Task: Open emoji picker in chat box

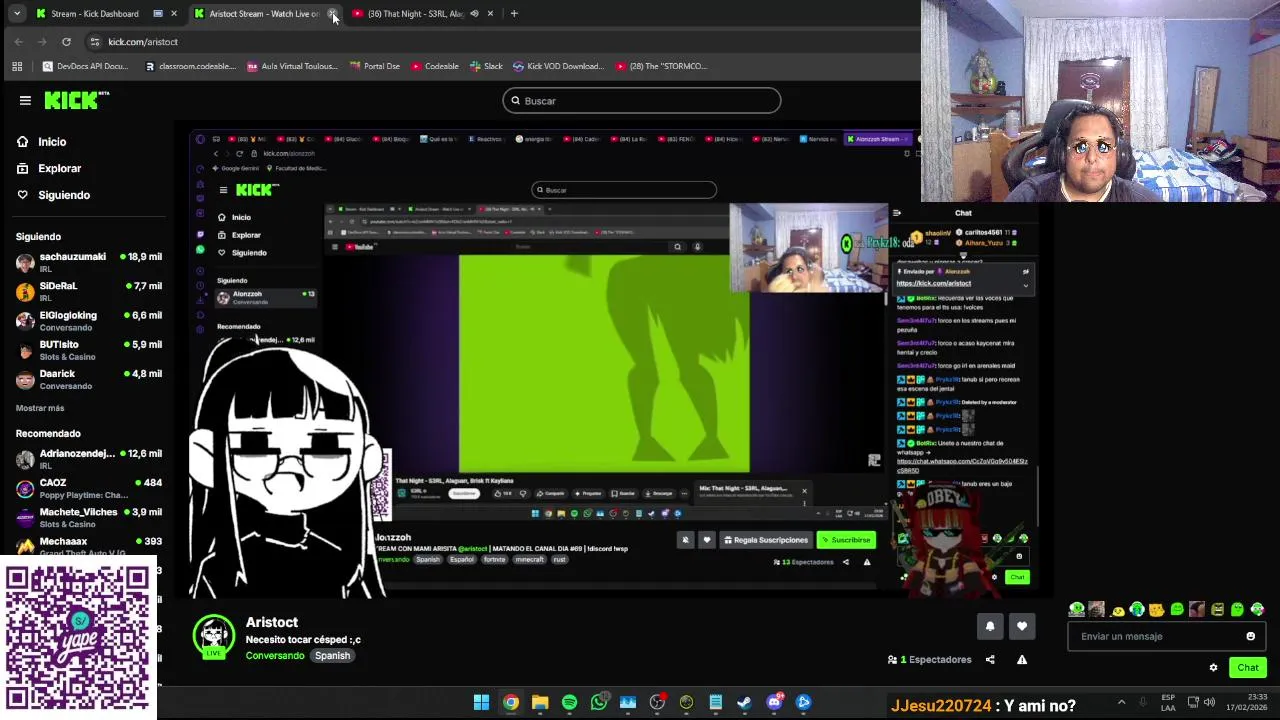Action: pos(1250,636)
